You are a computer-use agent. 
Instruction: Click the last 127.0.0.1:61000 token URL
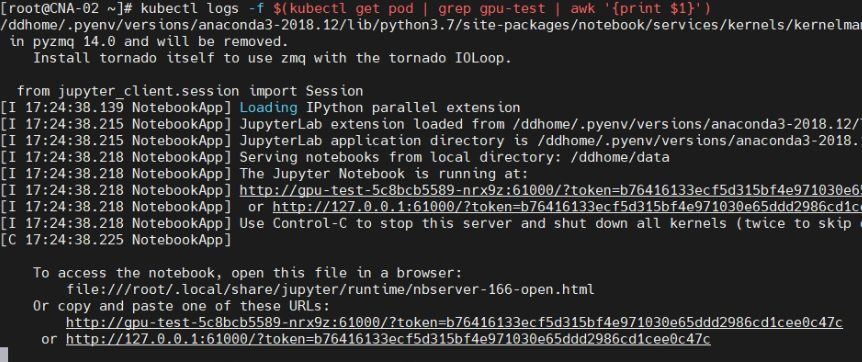(388, 339)
